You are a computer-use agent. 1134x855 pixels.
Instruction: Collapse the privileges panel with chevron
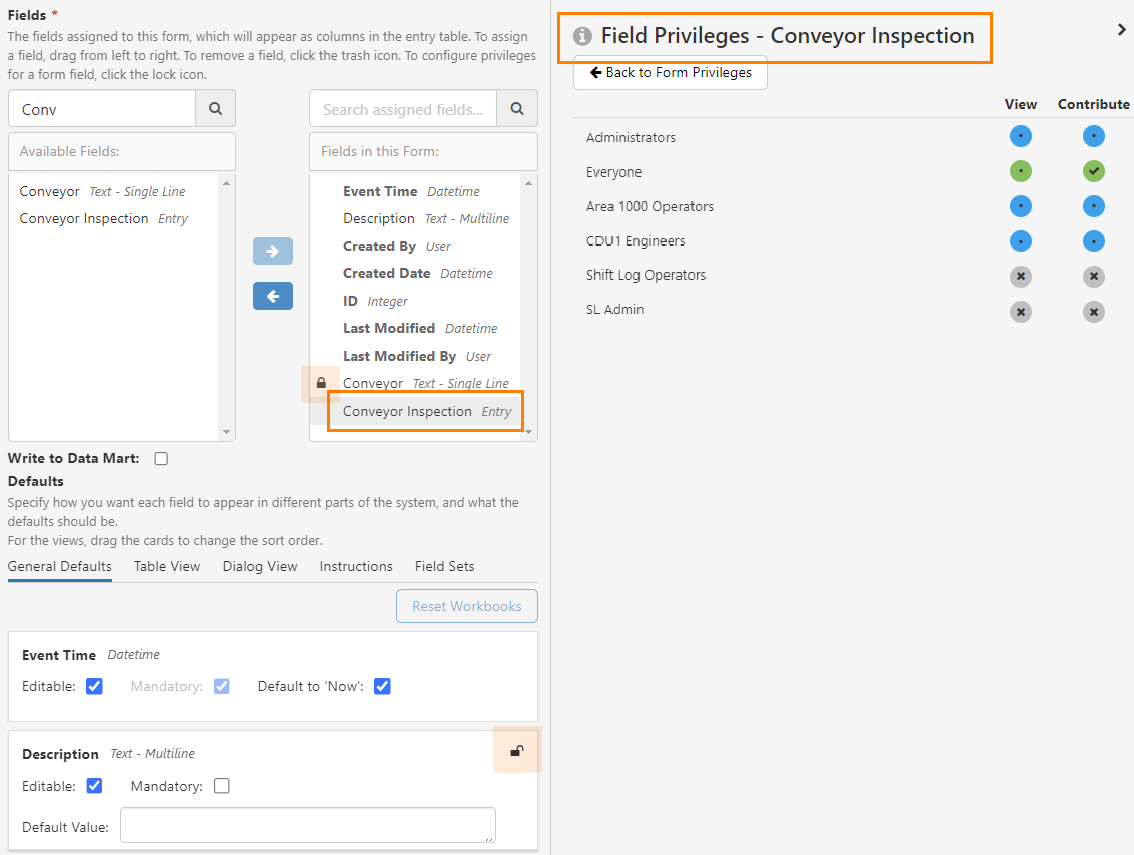pyautogui.click(x=1121, y=30)
